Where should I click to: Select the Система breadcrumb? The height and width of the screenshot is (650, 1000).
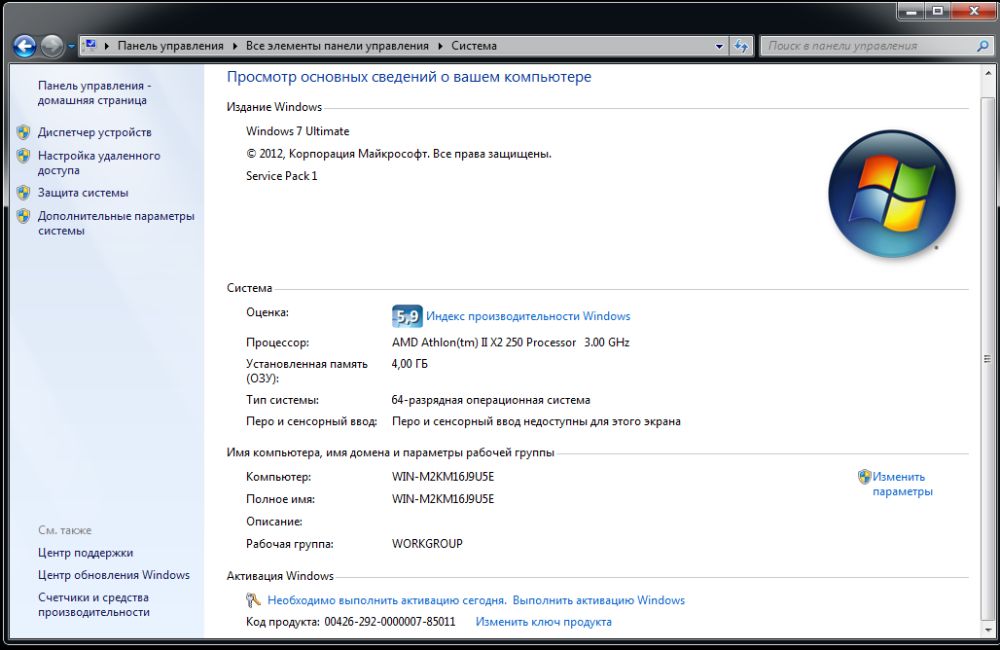pyautogui.click(x=474, y=46)
